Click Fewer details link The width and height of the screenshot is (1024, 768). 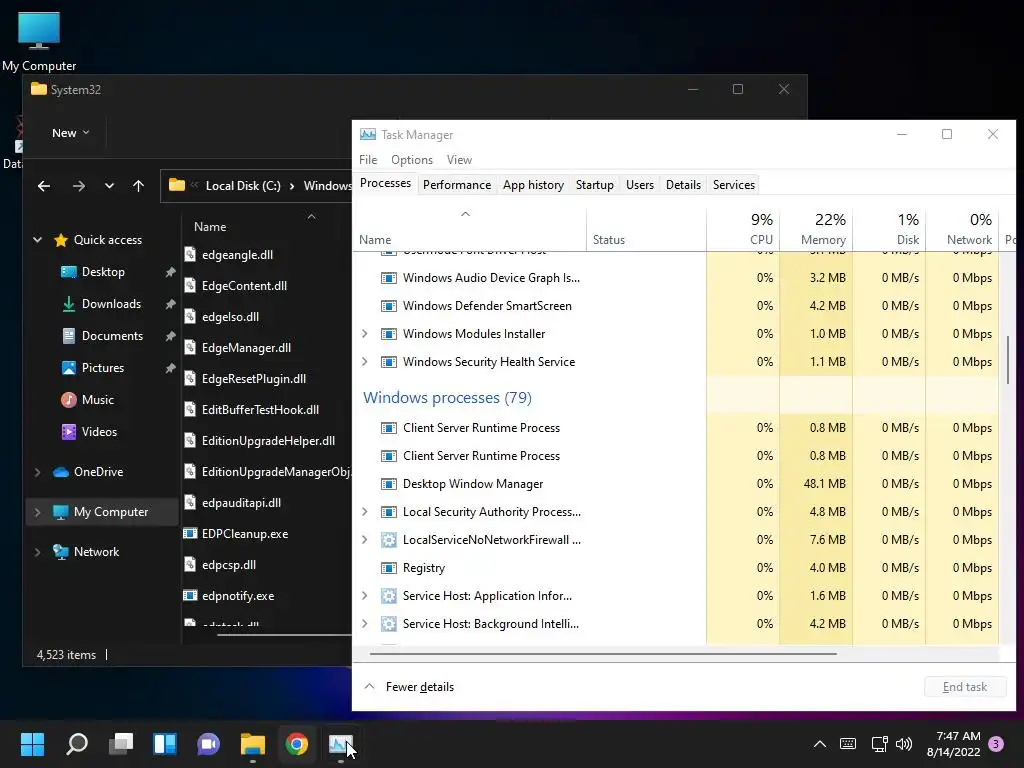(419, 687)
